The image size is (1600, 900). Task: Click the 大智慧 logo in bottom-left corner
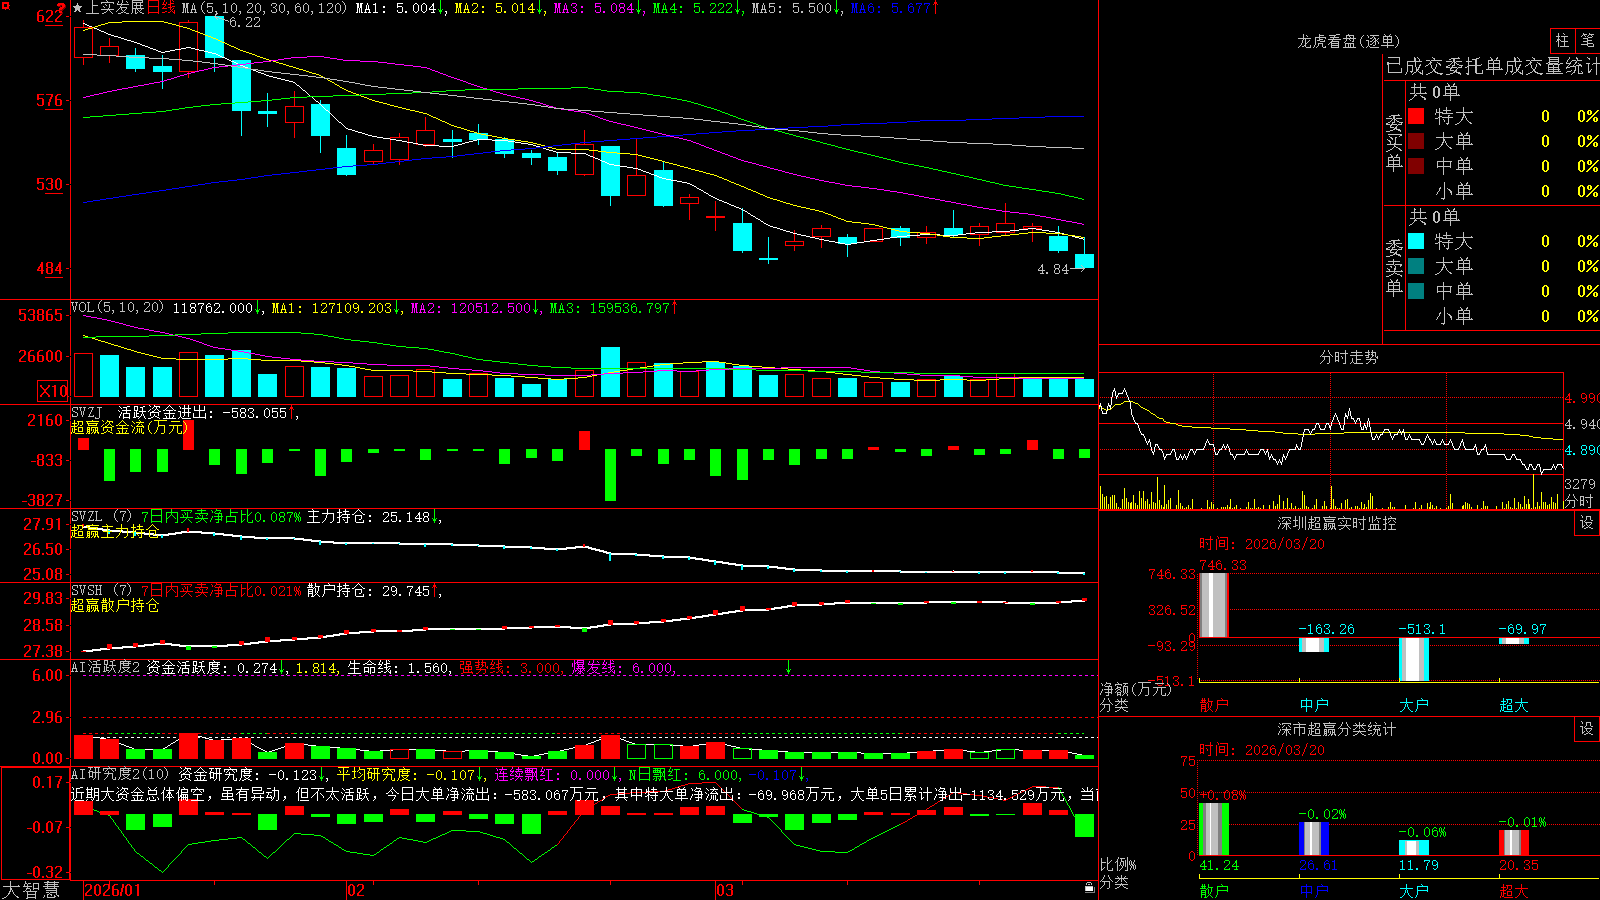[31, 890]
